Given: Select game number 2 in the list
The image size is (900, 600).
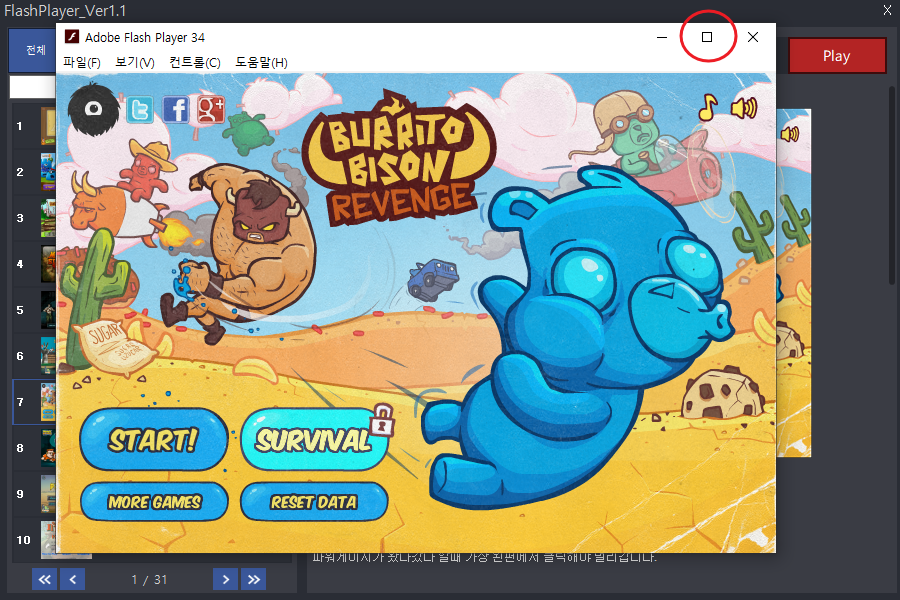Looking at the screenshot, I should click(34, 172).
